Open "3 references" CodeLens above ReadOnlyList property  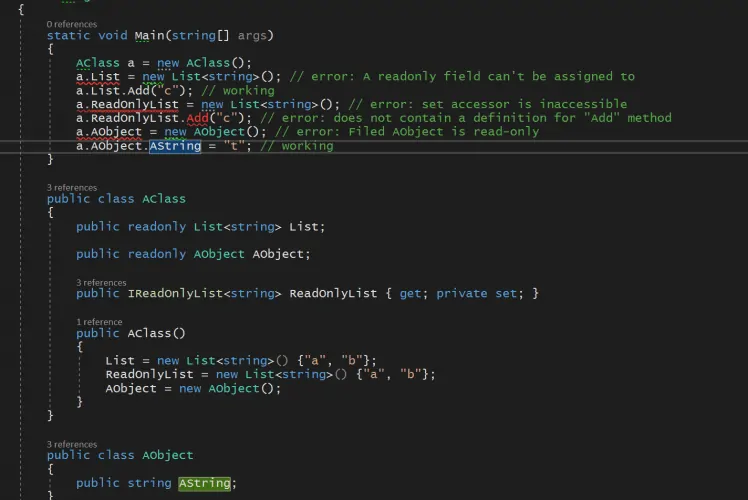click(101, 282)
